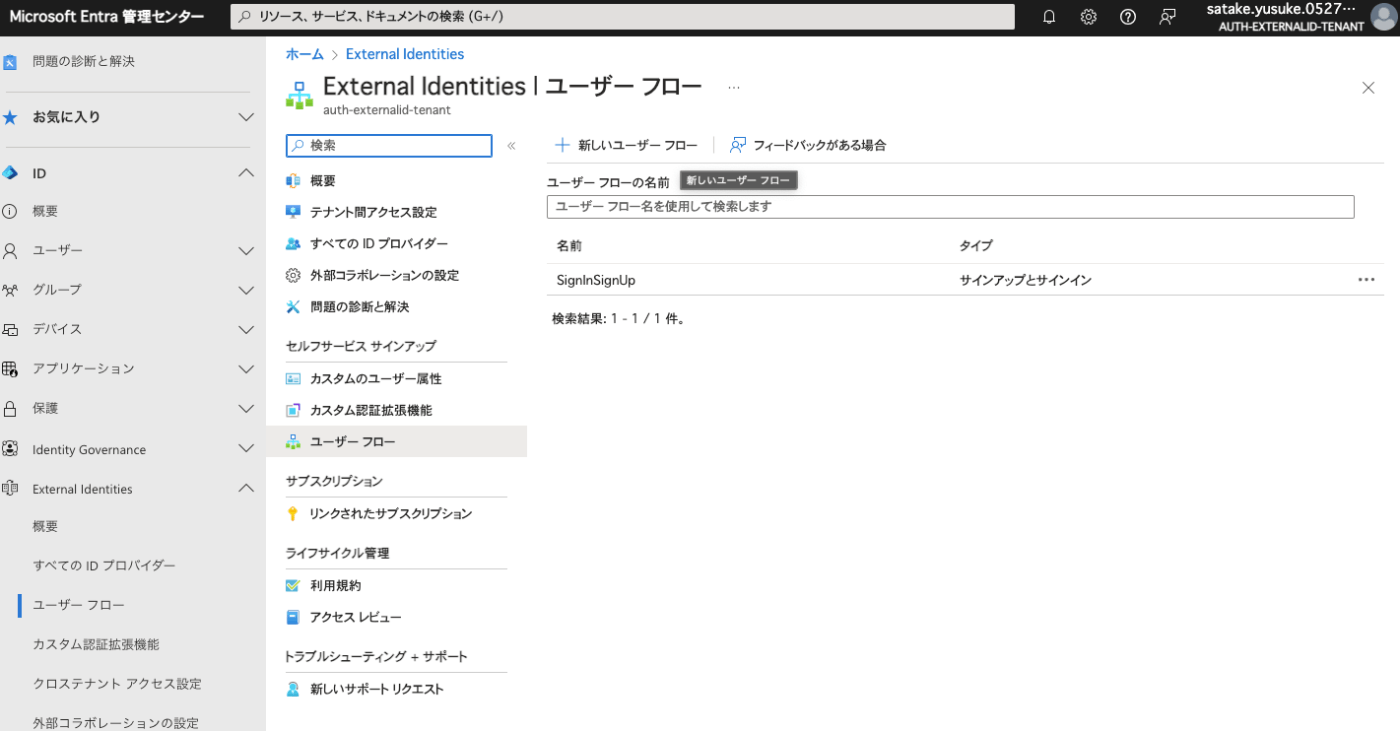Collapse the ID section chevron

click(x=246, y=173)
